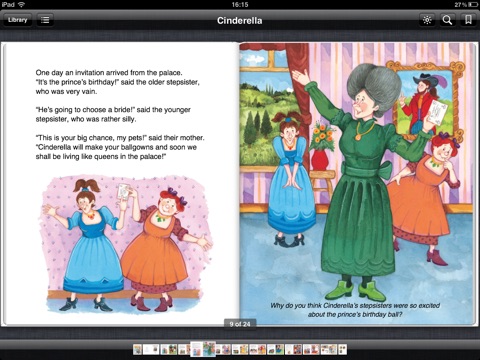This screenshot has height=360, width=480.
Task: Tap line "stepsister, who was rather silly."
Action: (x=86, y=119)
